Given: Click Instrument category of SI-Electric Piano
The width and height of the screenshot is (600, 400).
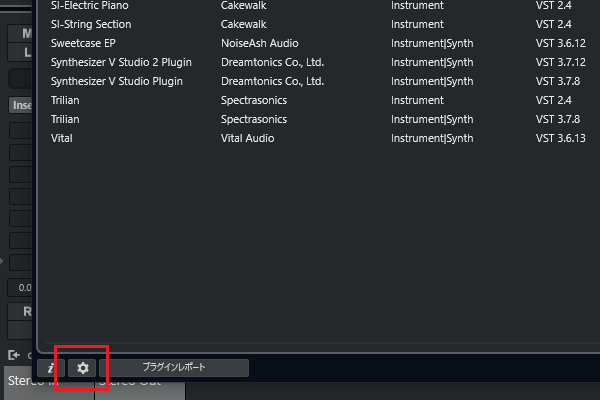Looking at the screenshot, I should [x=417, y=5].
